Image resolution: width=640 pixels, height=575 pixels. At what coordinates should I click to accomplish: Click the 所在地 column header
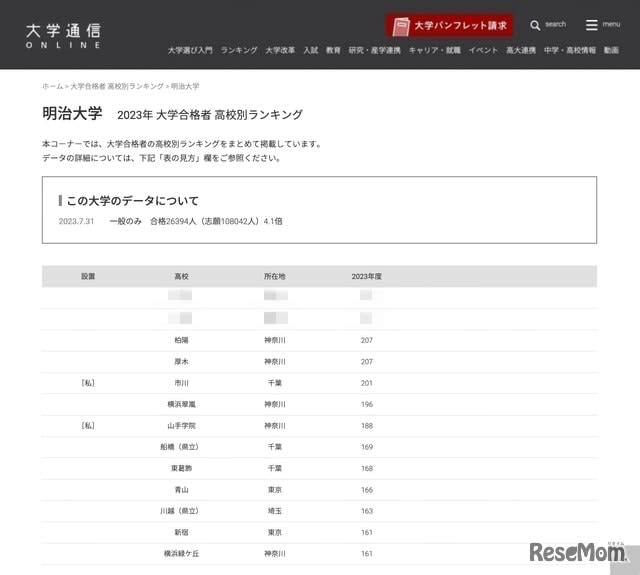tap(275, 276)
